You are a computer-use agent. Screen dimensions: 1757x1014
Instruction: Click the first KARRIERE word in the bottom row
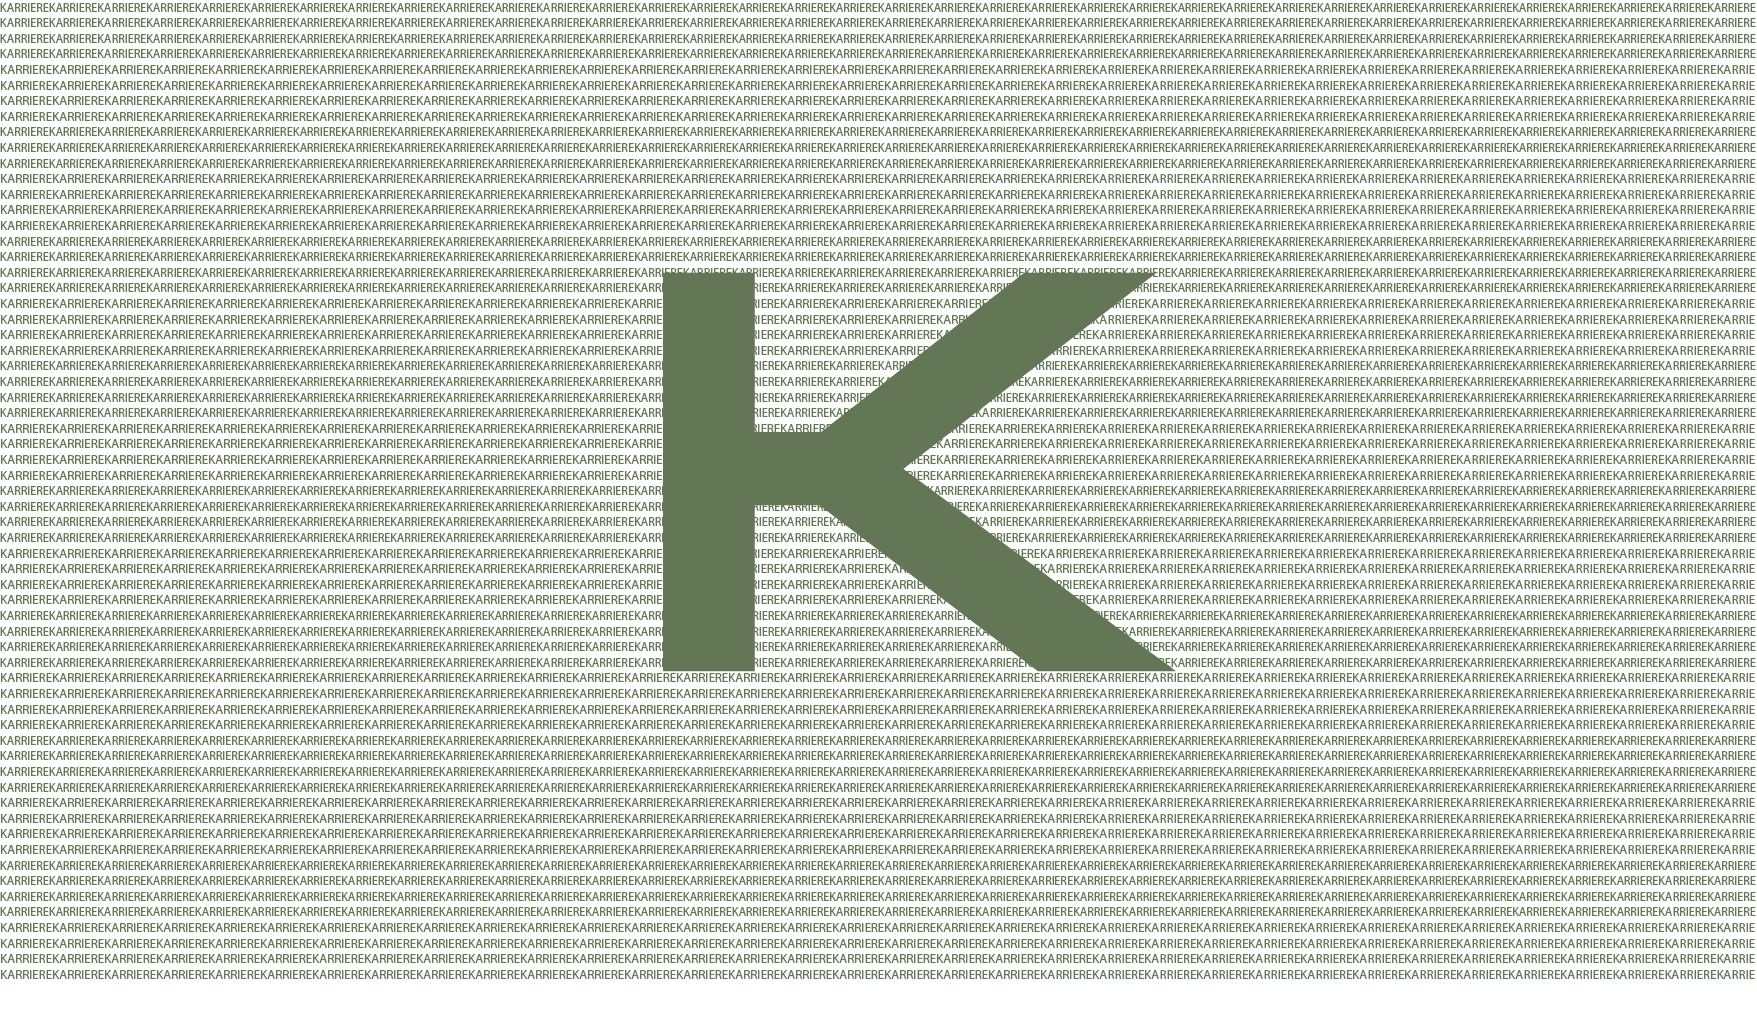tap(26, 974)
